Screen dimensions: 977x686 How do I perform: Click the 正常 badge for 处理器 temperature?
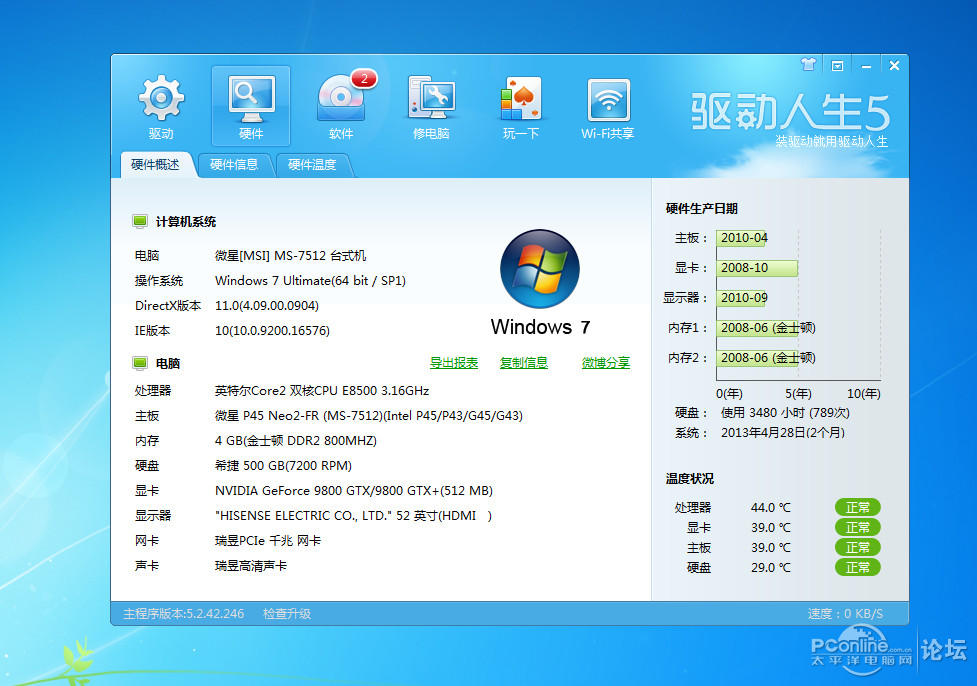(x=857, y=507)
